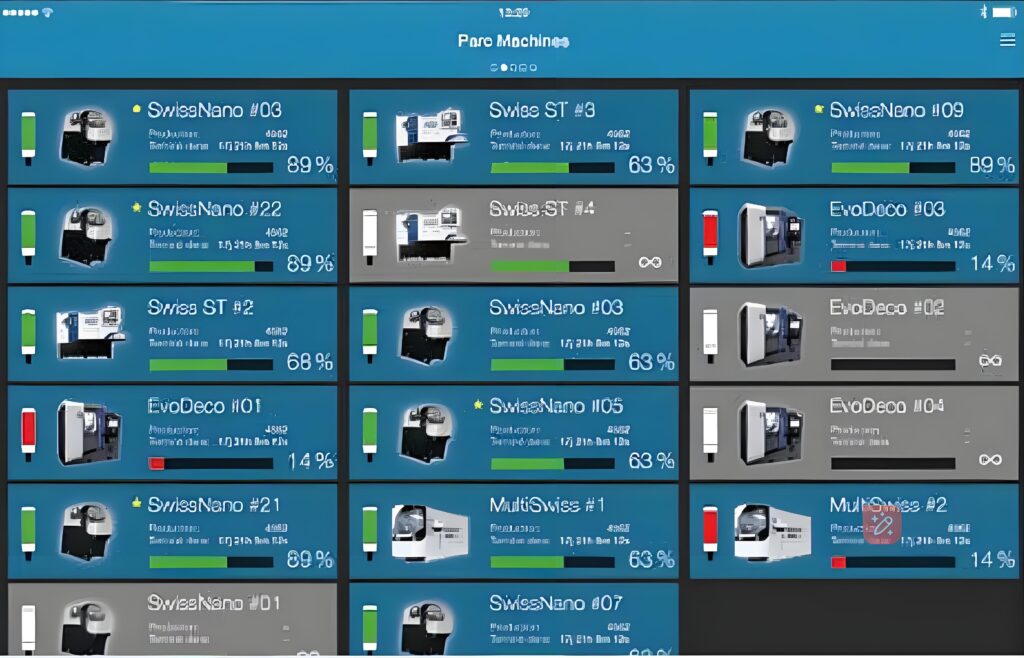Click the progress bar on EvoDeco #03
Screen dimensions: 1024x658
(x=892, y=266)
